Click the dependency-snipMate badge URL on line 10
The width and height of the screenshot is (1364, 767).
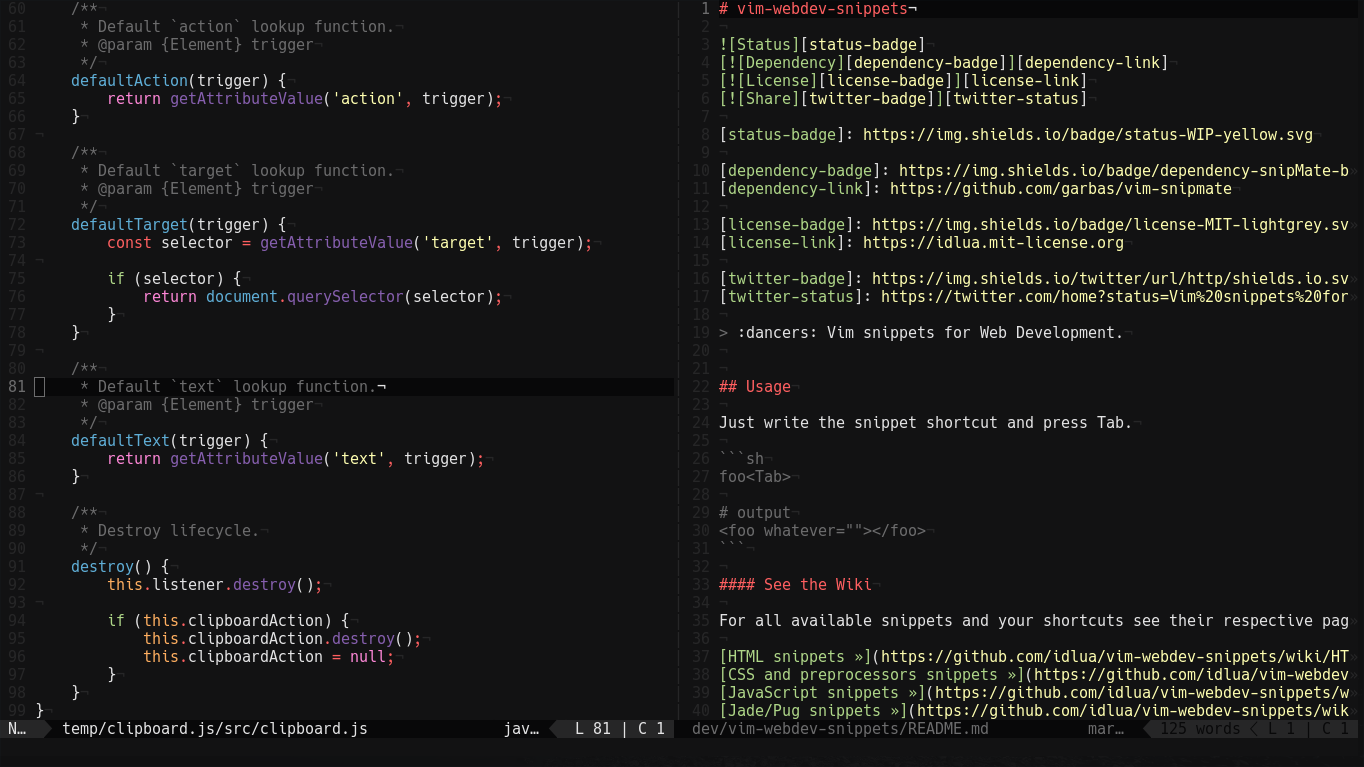1124,170
